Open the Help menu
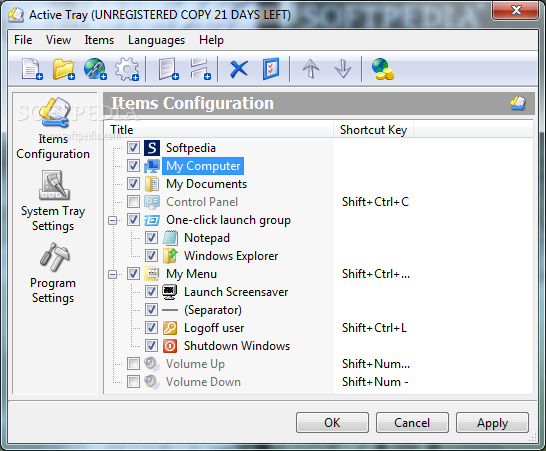Viewport: 546px width, 451px height. coord(211,40)
